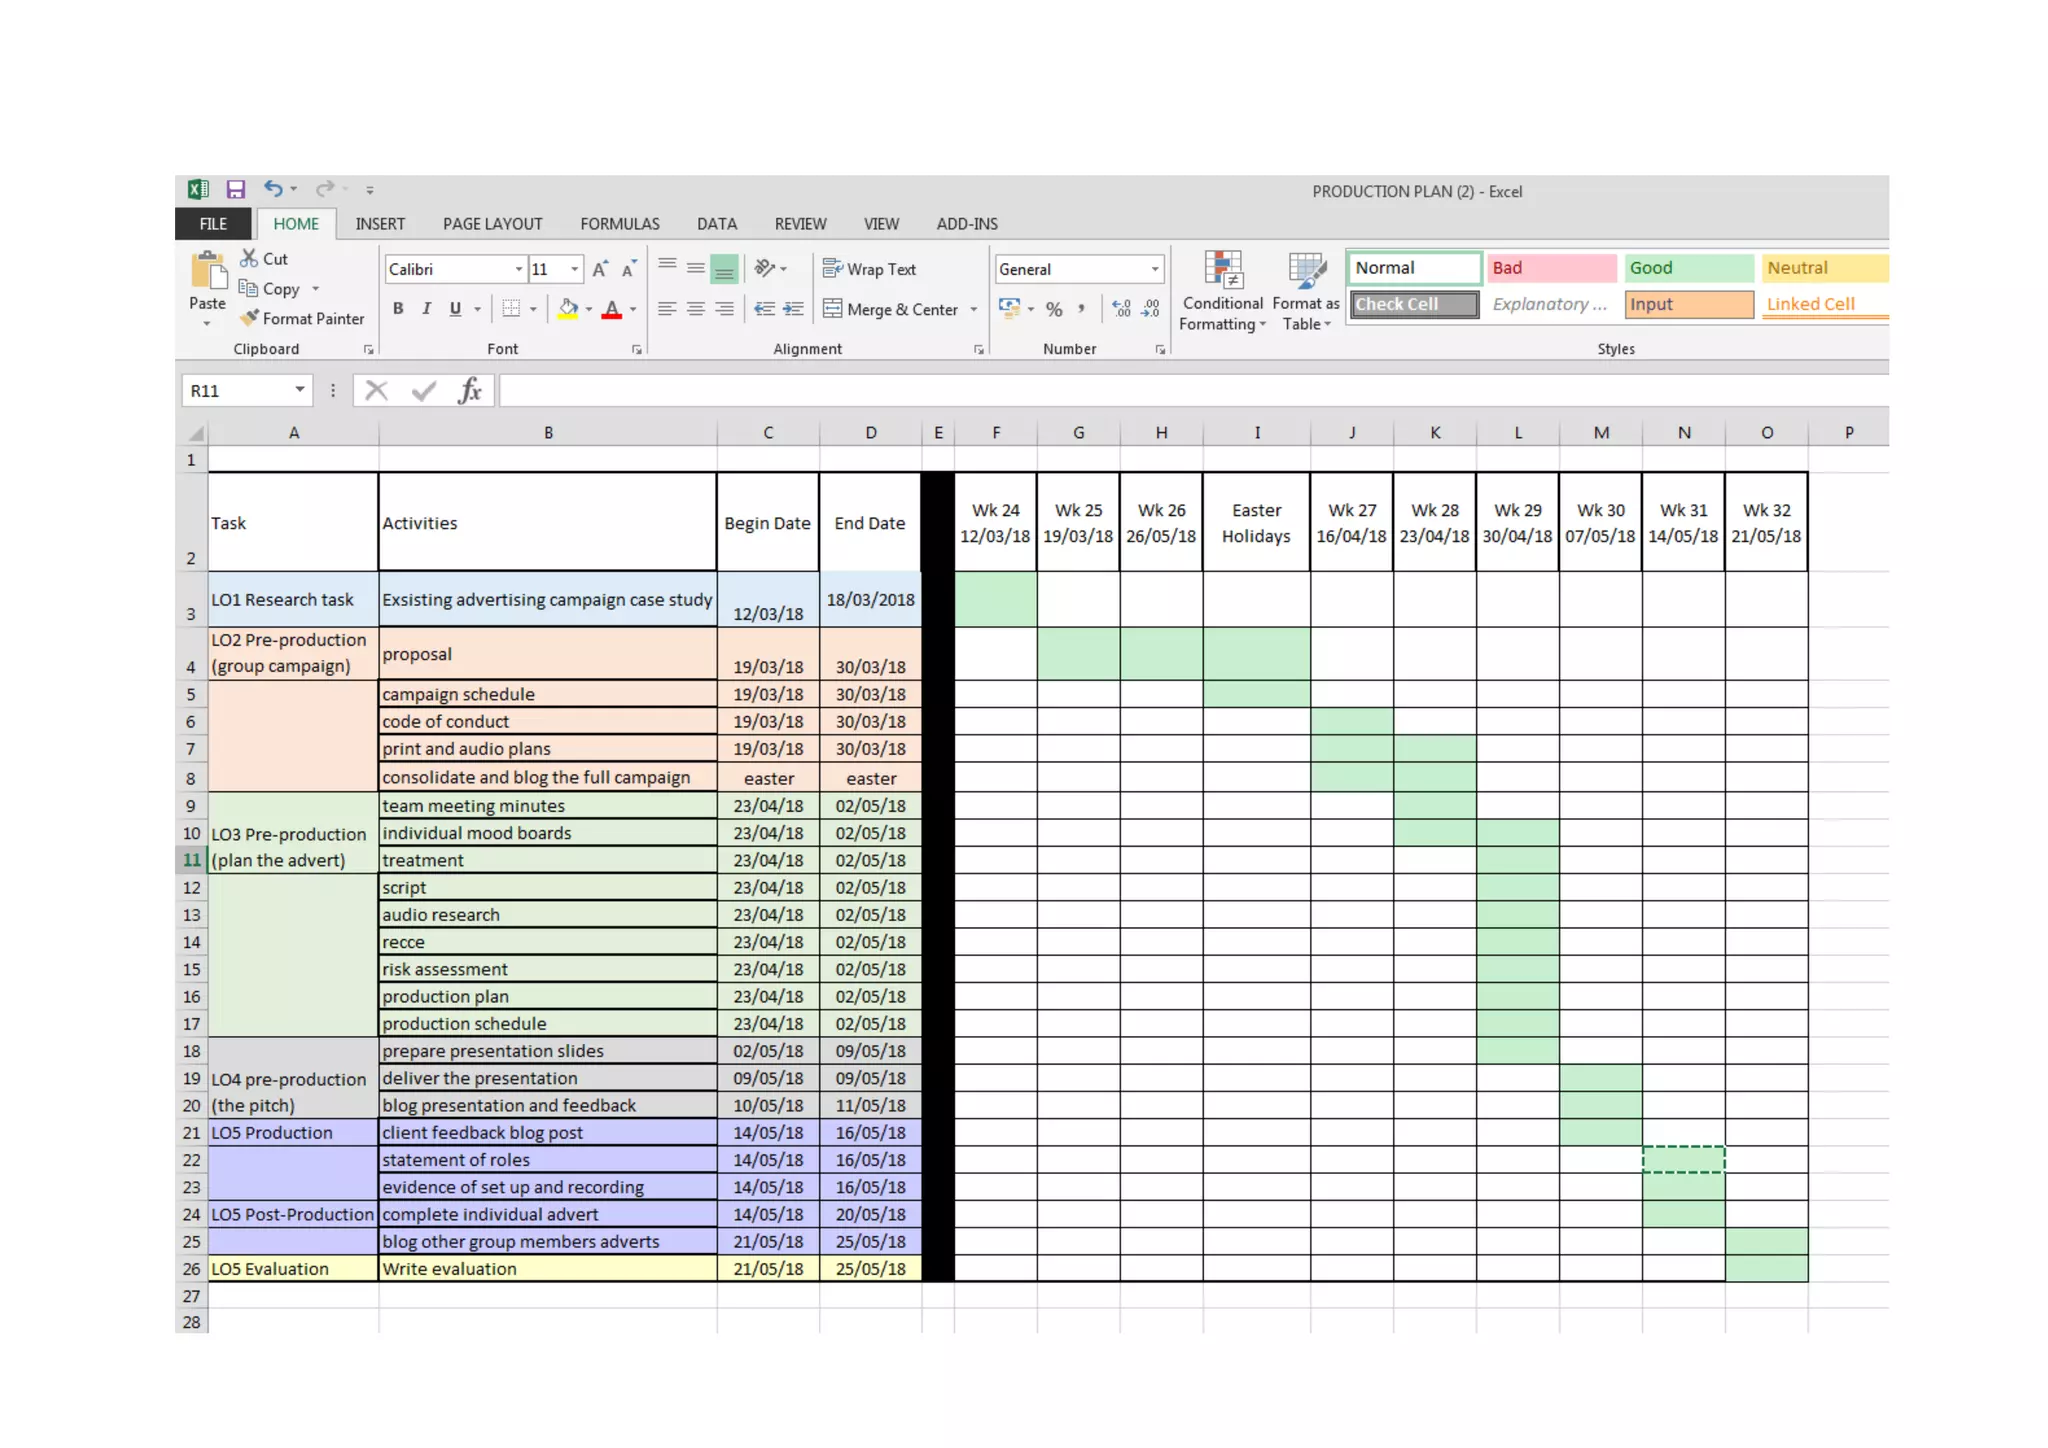Increase font size with the large A icon
The width and height of the screenshot is (2048, 1448).
pyautogui.click(x=599, y=269)
